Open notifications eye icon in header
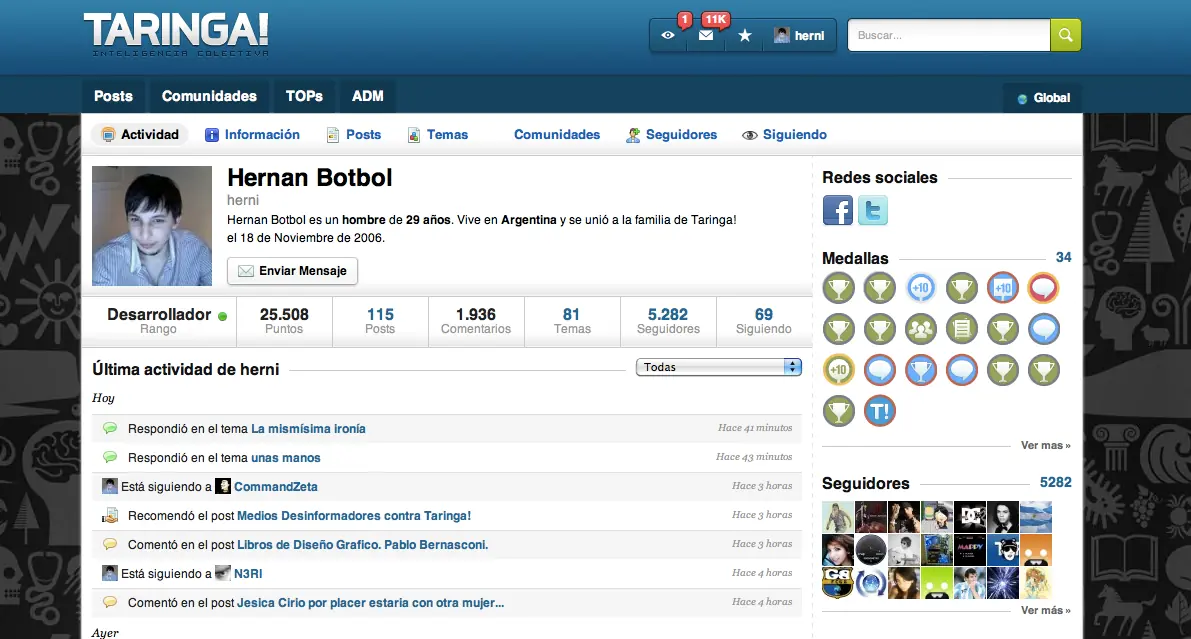The height and width of the screenshot is (639, 1191). [668, 36]
